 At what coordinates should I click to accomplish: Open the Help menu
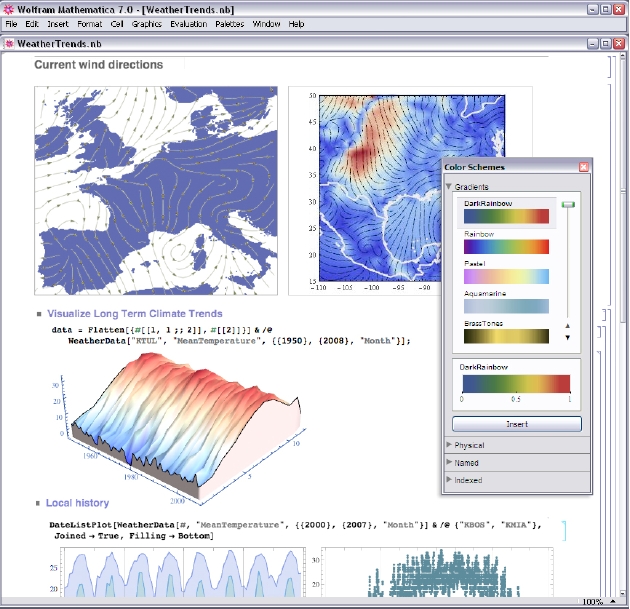(x=296, y=24)
